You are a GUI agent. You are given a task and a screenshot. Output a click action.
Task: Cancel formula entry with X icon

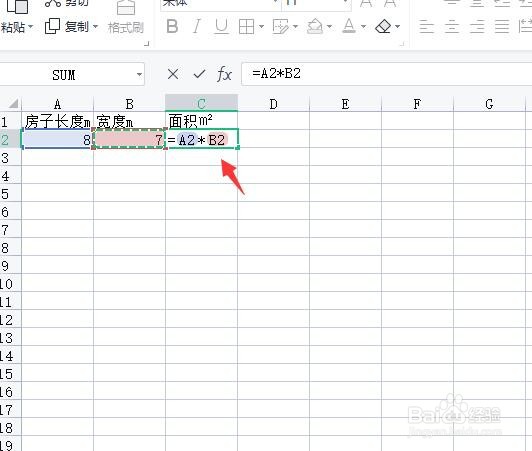[x=173, y=74]
